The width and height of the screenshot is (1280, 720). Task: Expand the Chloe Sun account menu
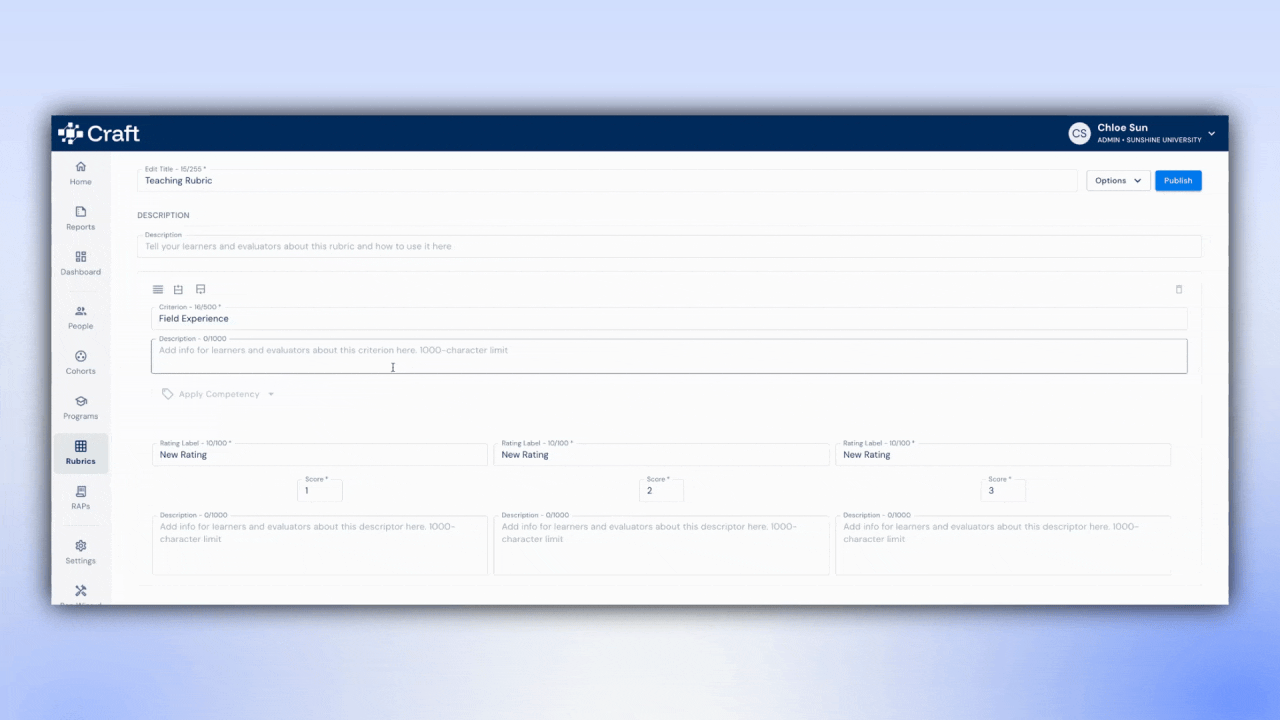[x=1143, y=133]
